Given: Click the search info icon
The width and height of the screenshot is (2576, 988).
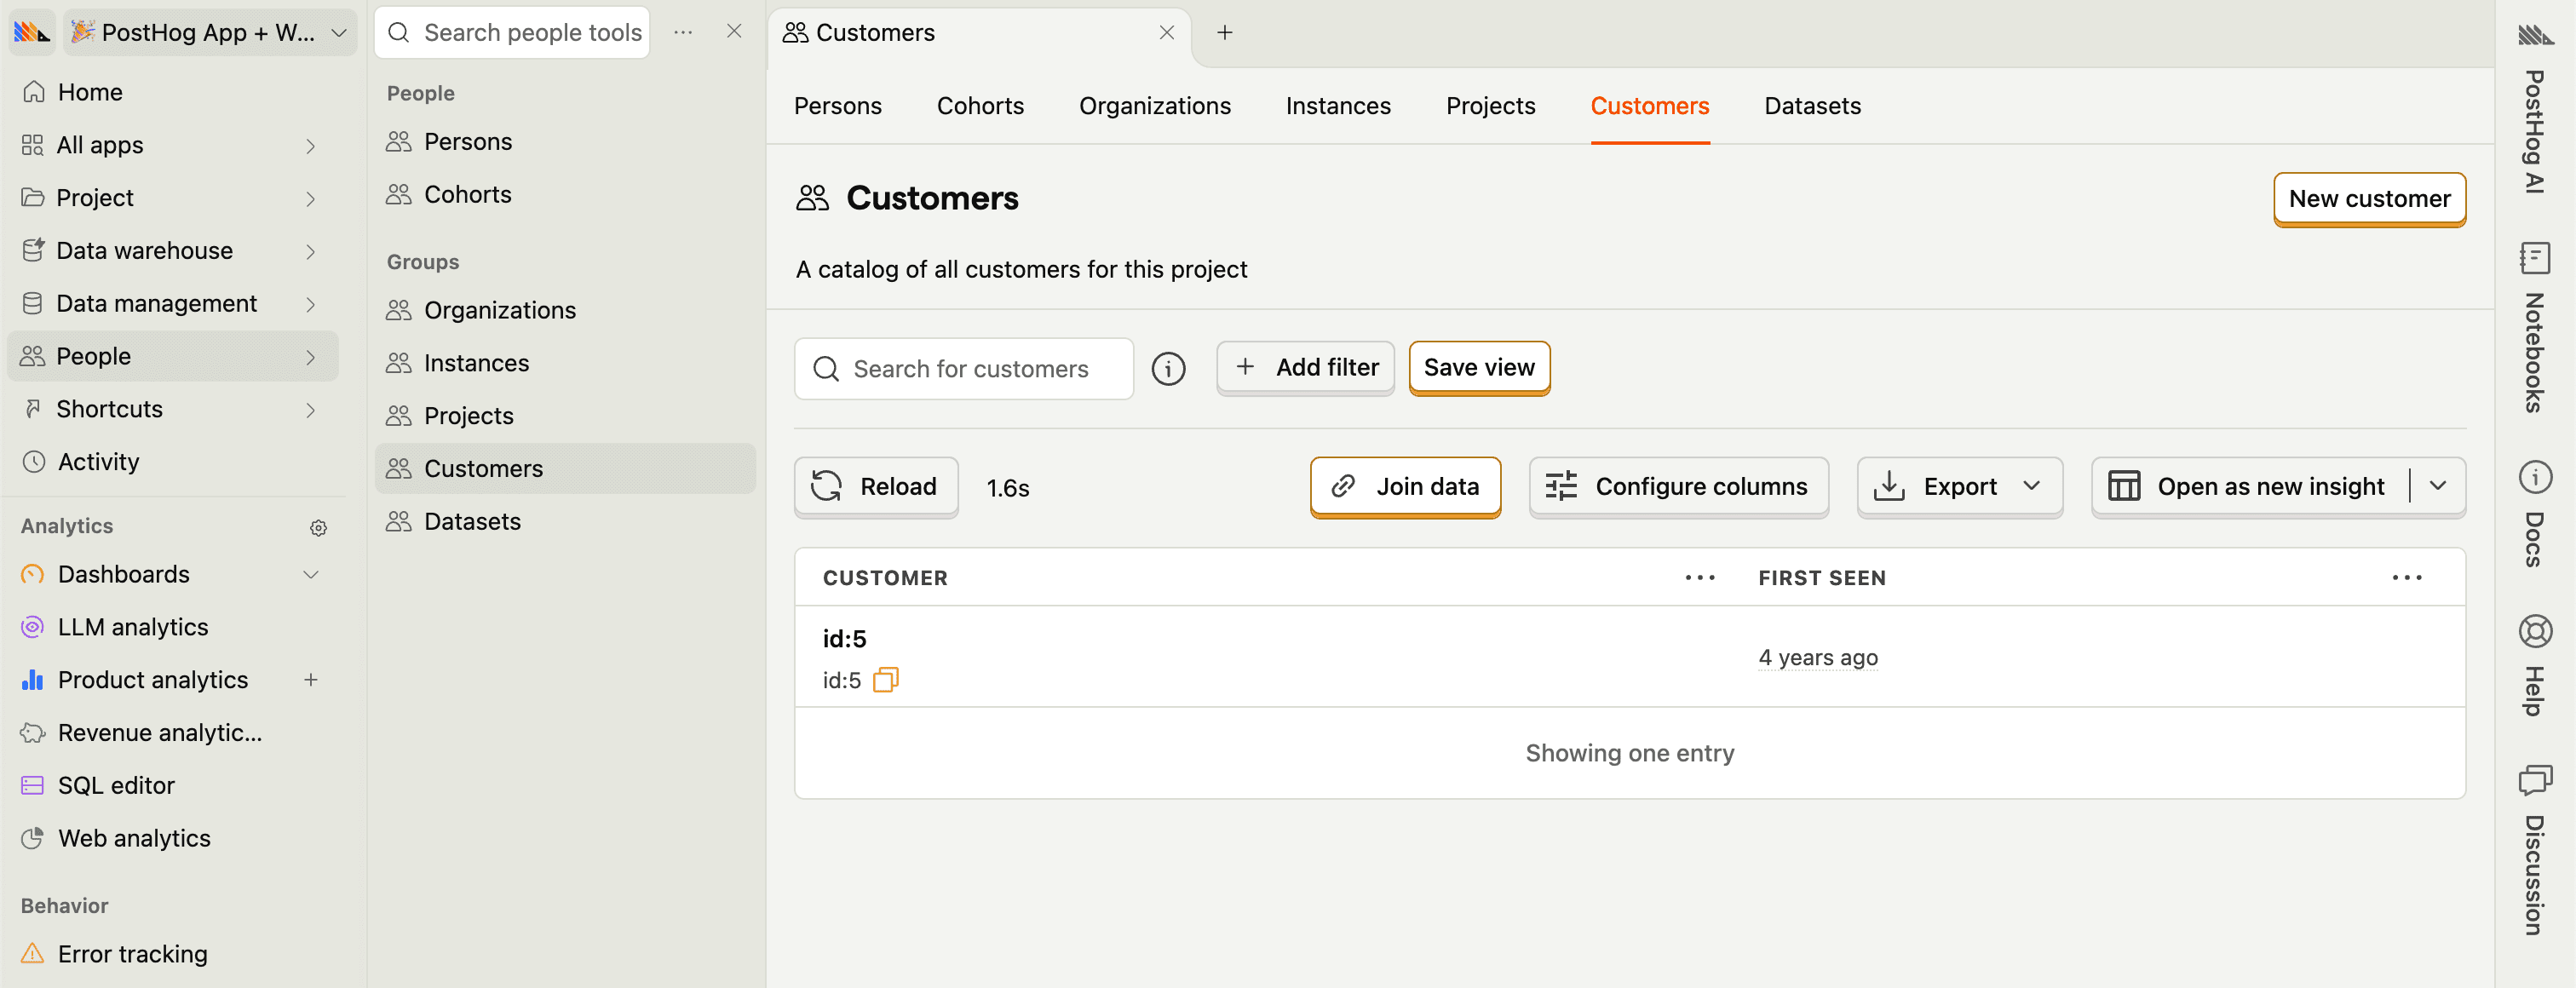Looking at the screenshot, I should click(x=1167, y=369).
